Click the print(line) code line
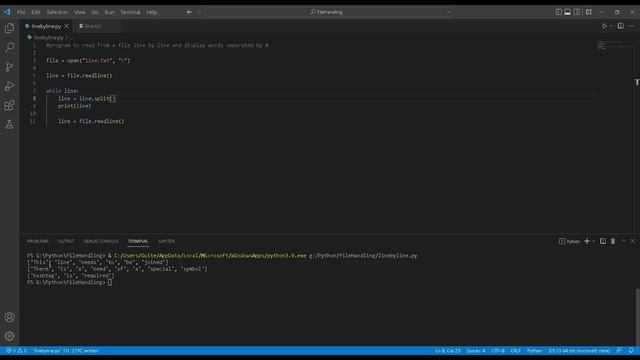Viewport: 640px width, 360px height. click(74, 106)
